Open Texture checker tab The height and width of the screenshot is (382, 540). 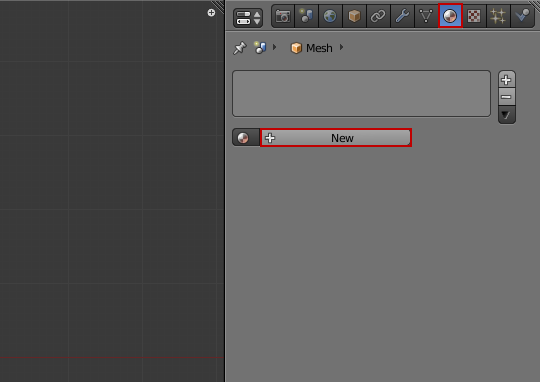474,16
